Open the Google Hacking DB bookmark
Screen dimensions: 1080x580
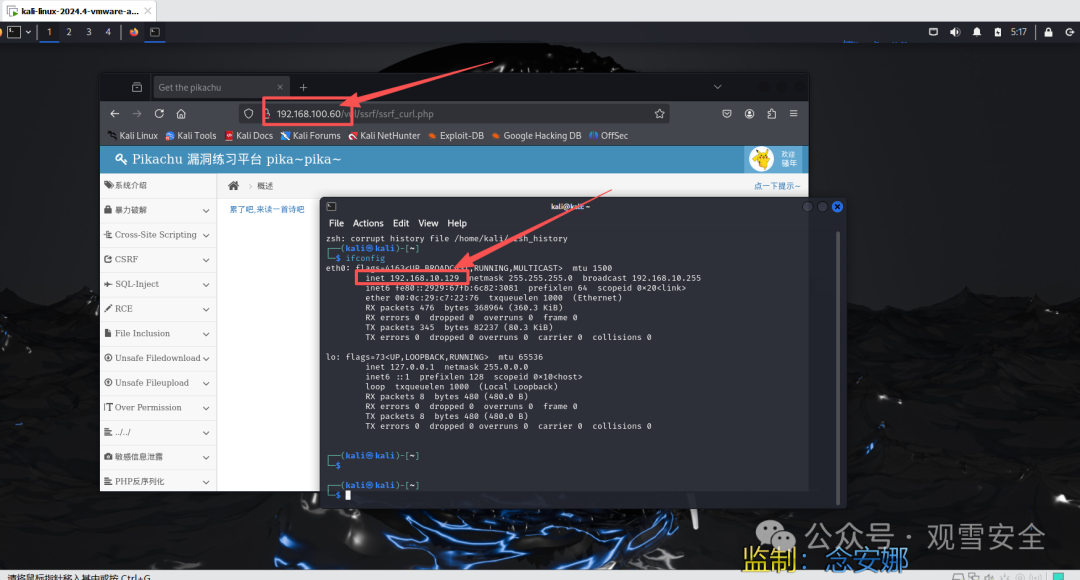click(537, 136)
